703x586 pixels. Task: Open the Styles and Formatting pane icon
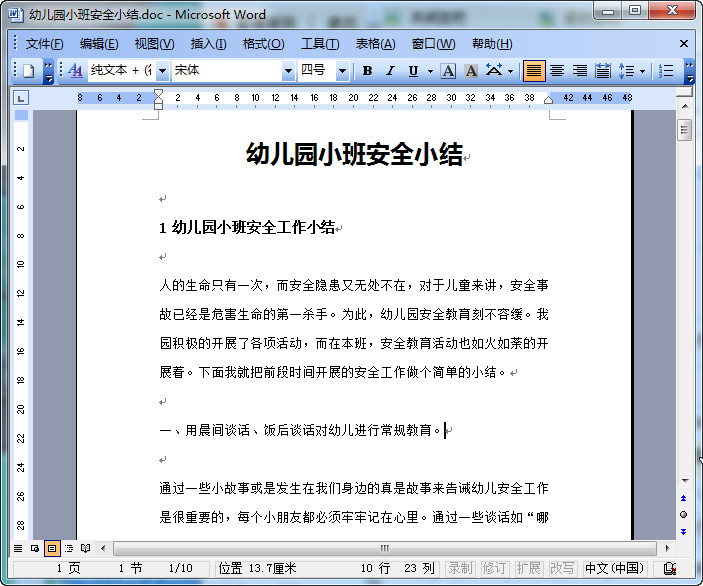click(75, 71)
